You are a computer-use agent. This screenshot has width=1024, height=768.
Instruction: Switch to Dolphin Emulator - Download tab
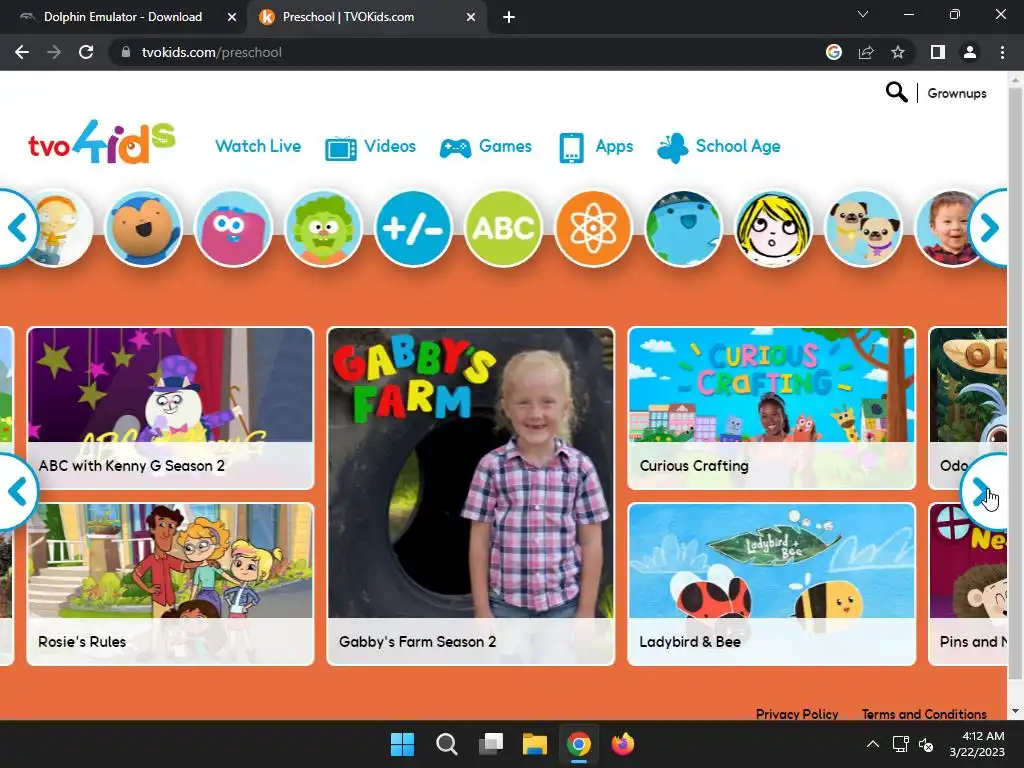(123, 17)
